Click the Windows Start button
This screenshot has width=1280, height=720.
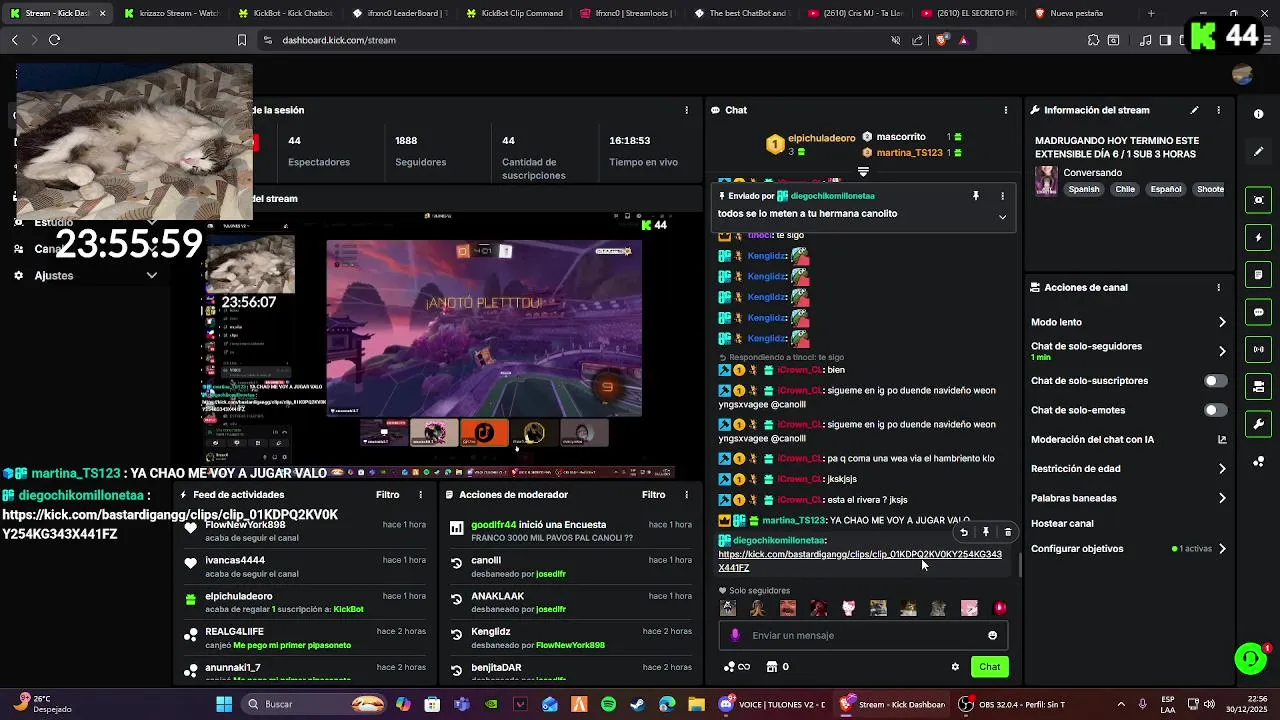click(x=224, y=704)
